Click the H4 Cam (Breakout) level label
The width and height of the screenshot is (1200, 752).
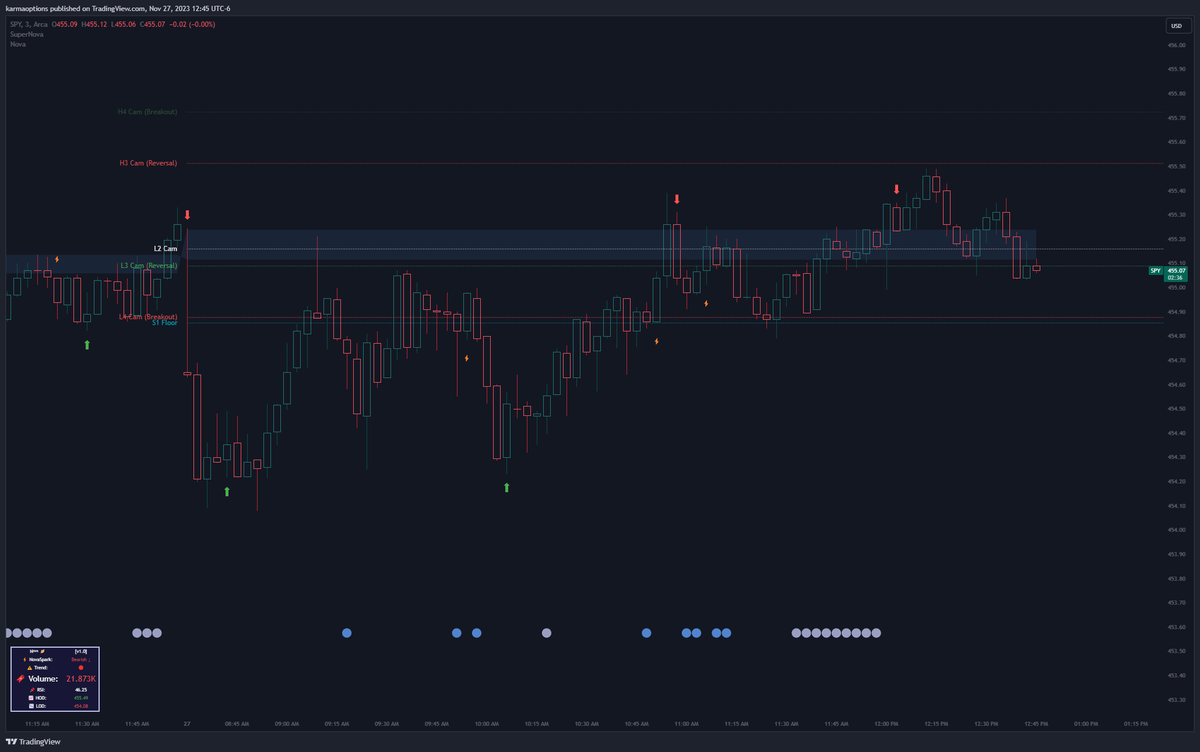point(147,112)
